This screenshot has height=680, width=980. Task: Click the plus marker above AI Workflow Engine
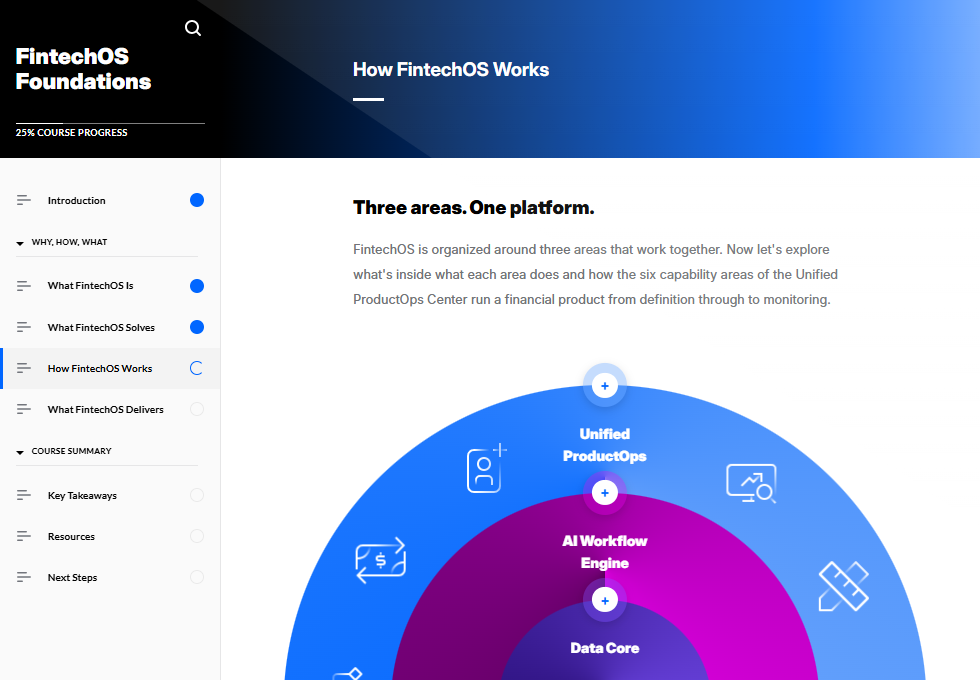pyautogui.click(x=604, y=493)
